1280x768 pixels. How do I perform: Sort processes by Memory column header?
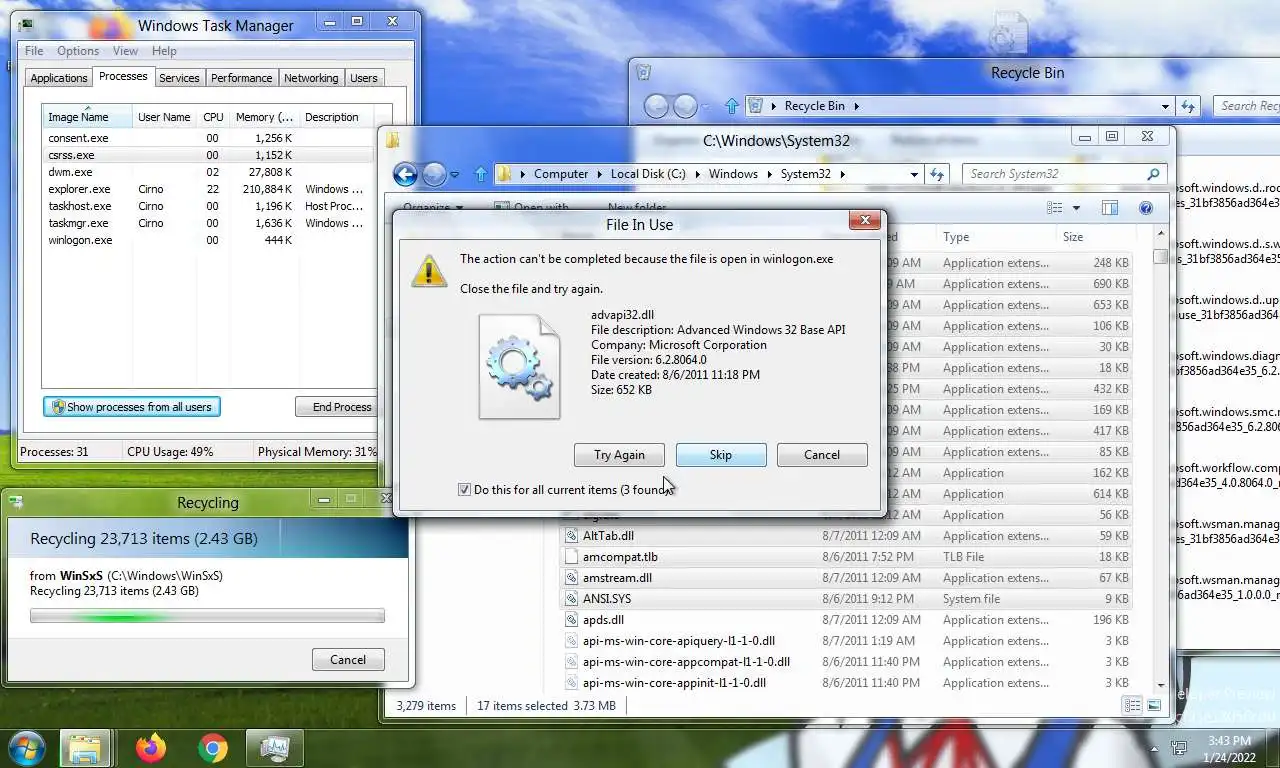(x=264, y=117)
